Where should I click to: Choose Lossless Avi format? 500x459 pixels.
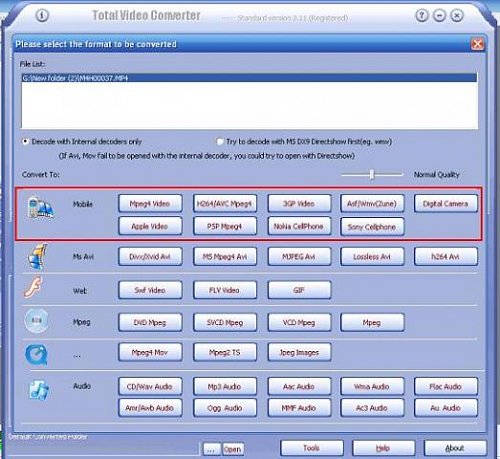[372, 257]
